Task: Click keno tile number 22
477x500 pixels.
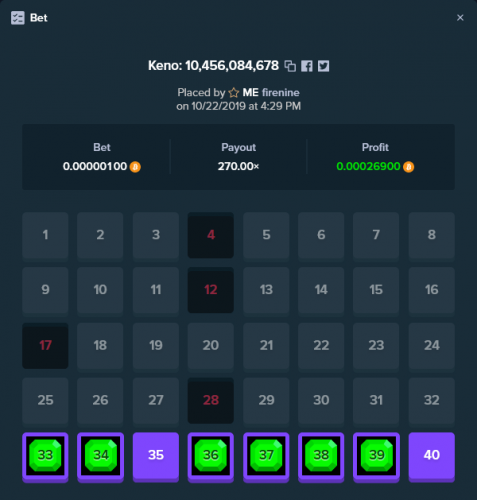Action: pyautogui.click(x=321, y=346)
